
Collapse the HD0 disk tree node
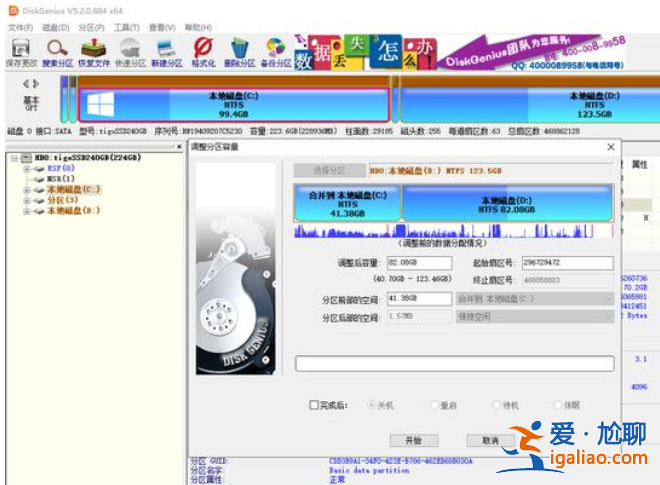tap(15, 158)
